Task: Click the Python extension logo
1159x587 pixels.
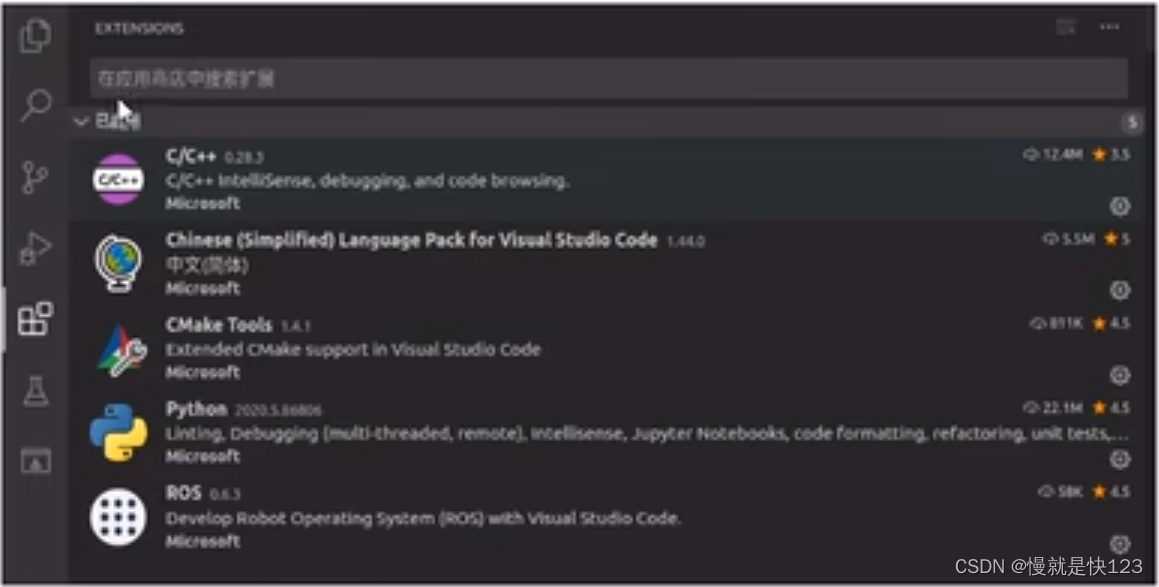Action: tap(119, 432)
